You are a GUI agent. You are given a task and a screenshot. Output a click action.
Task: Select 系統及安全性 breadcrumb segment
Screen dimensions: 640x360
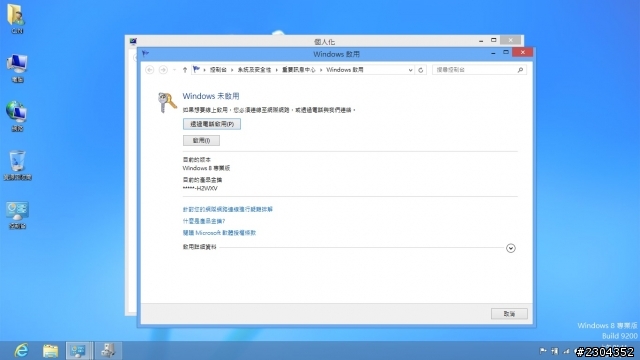[x=254, y=70]
